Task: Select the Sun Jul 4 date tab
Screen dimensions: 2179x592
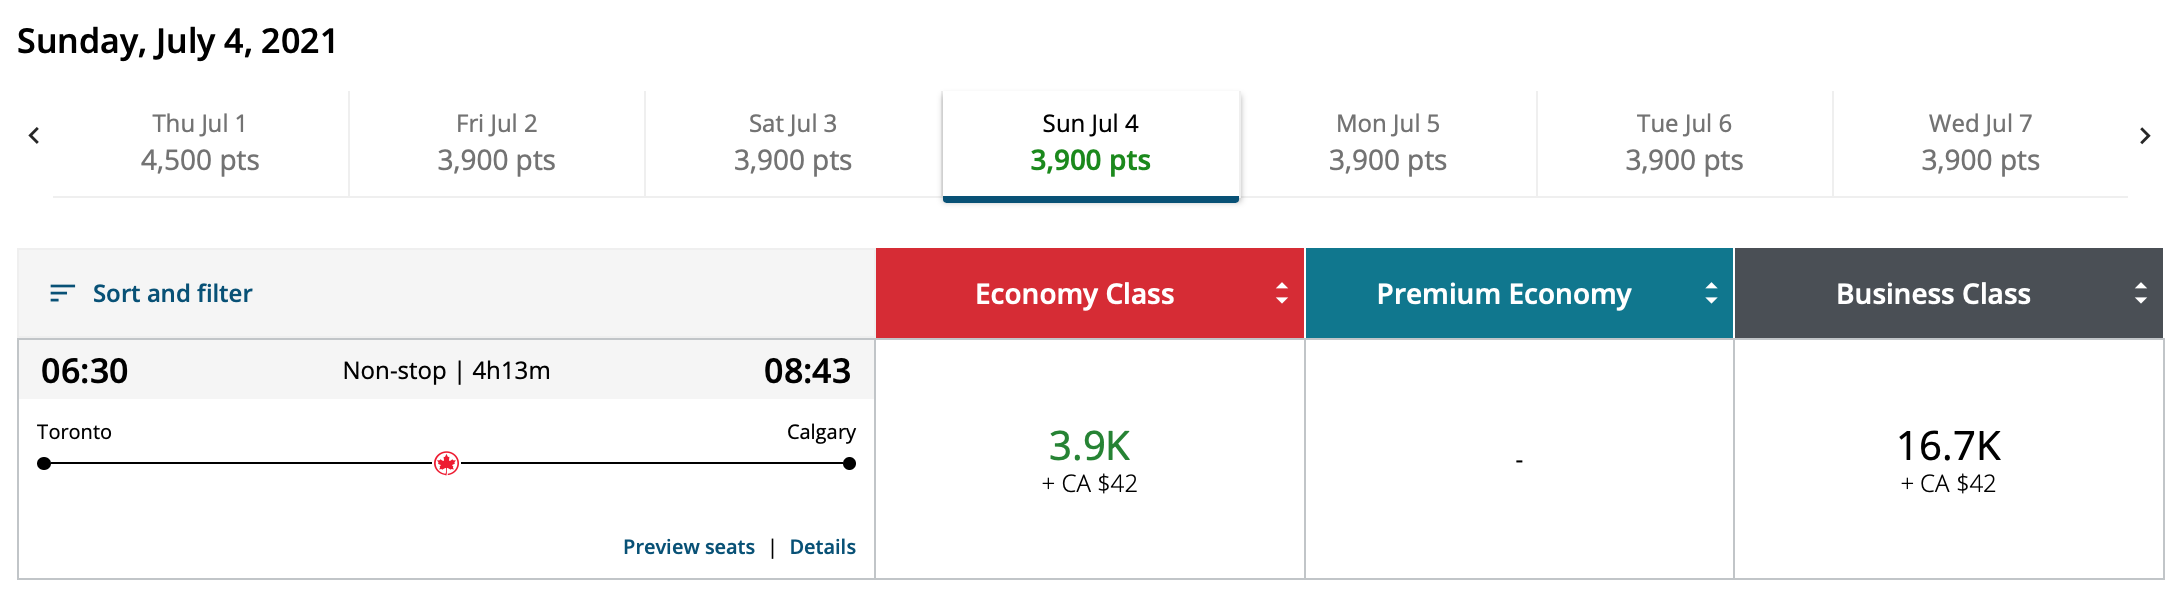Action: (1090, 142)
